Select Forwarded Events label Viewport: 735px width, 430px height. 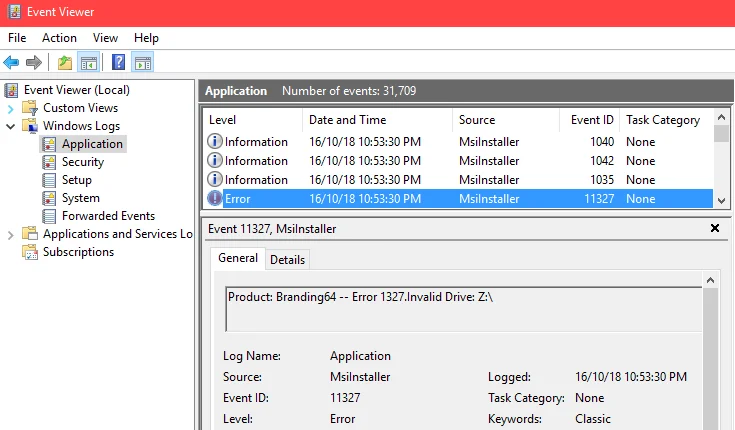108,216
